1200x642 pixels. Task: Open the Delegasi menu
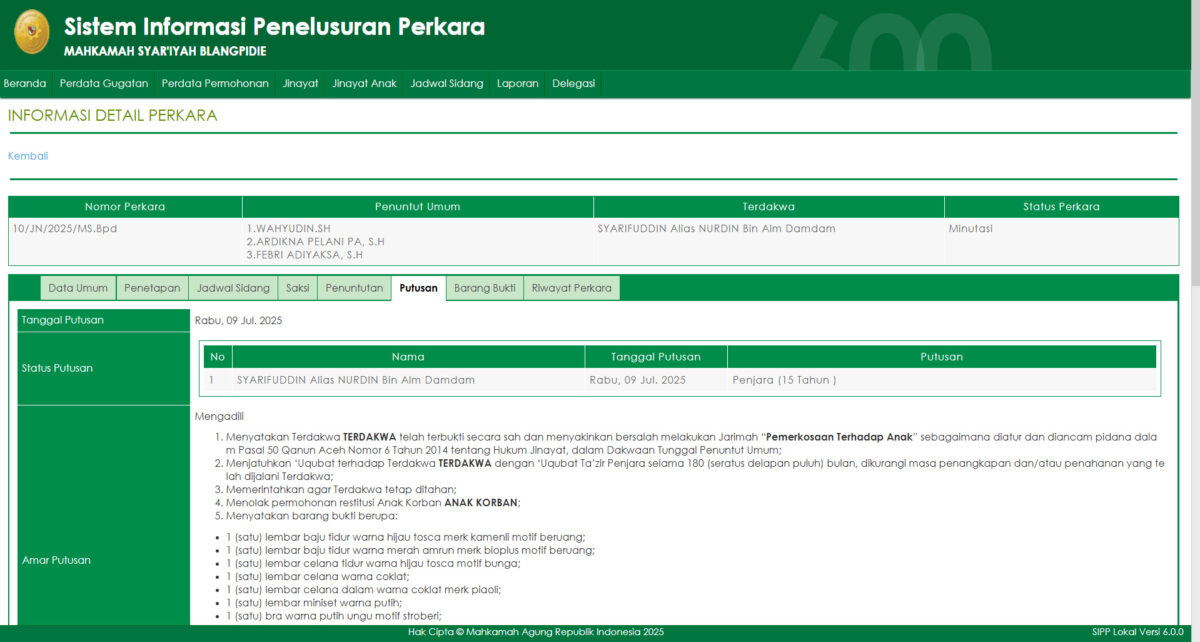(573, 84)
